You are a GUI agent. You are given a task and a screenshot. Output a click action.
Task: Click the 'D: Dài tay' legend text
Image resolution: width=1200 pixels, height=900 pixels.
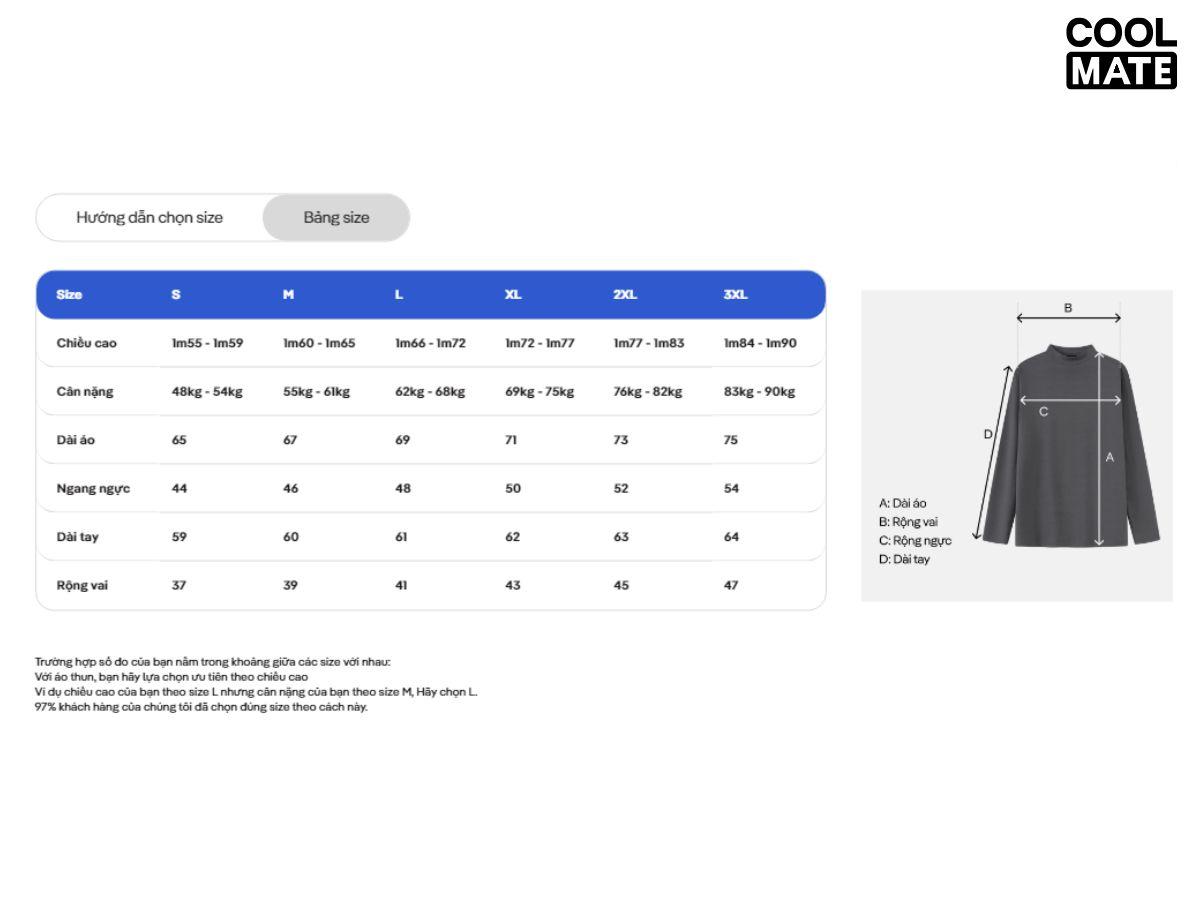tap(904, 559)
